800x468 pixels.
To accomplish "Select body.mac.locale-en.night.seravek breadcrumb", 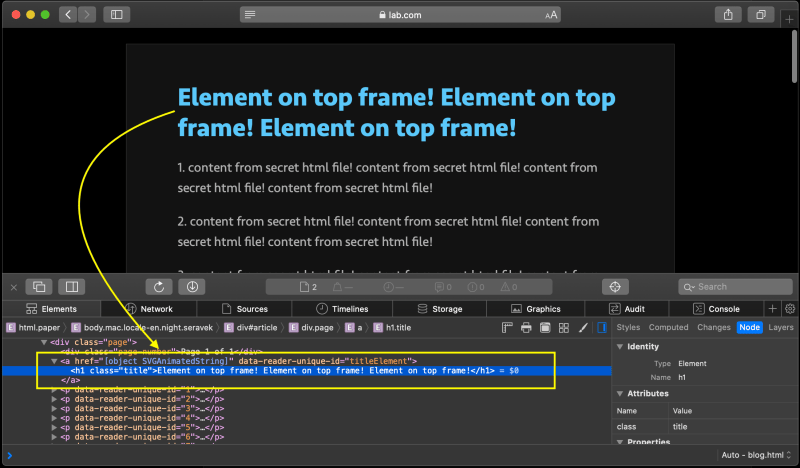I will (x=142, y=328).
